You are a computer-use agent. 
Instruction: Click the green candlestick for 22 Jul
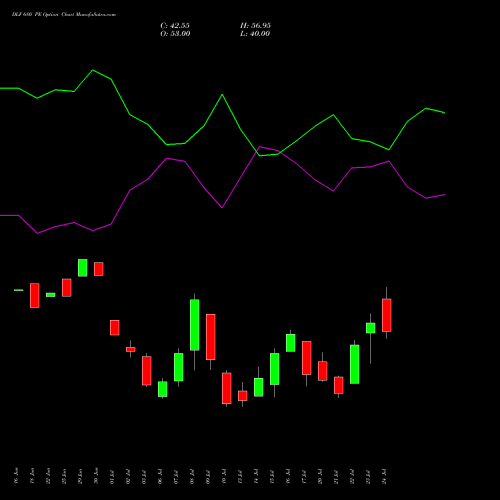[355, 364]
